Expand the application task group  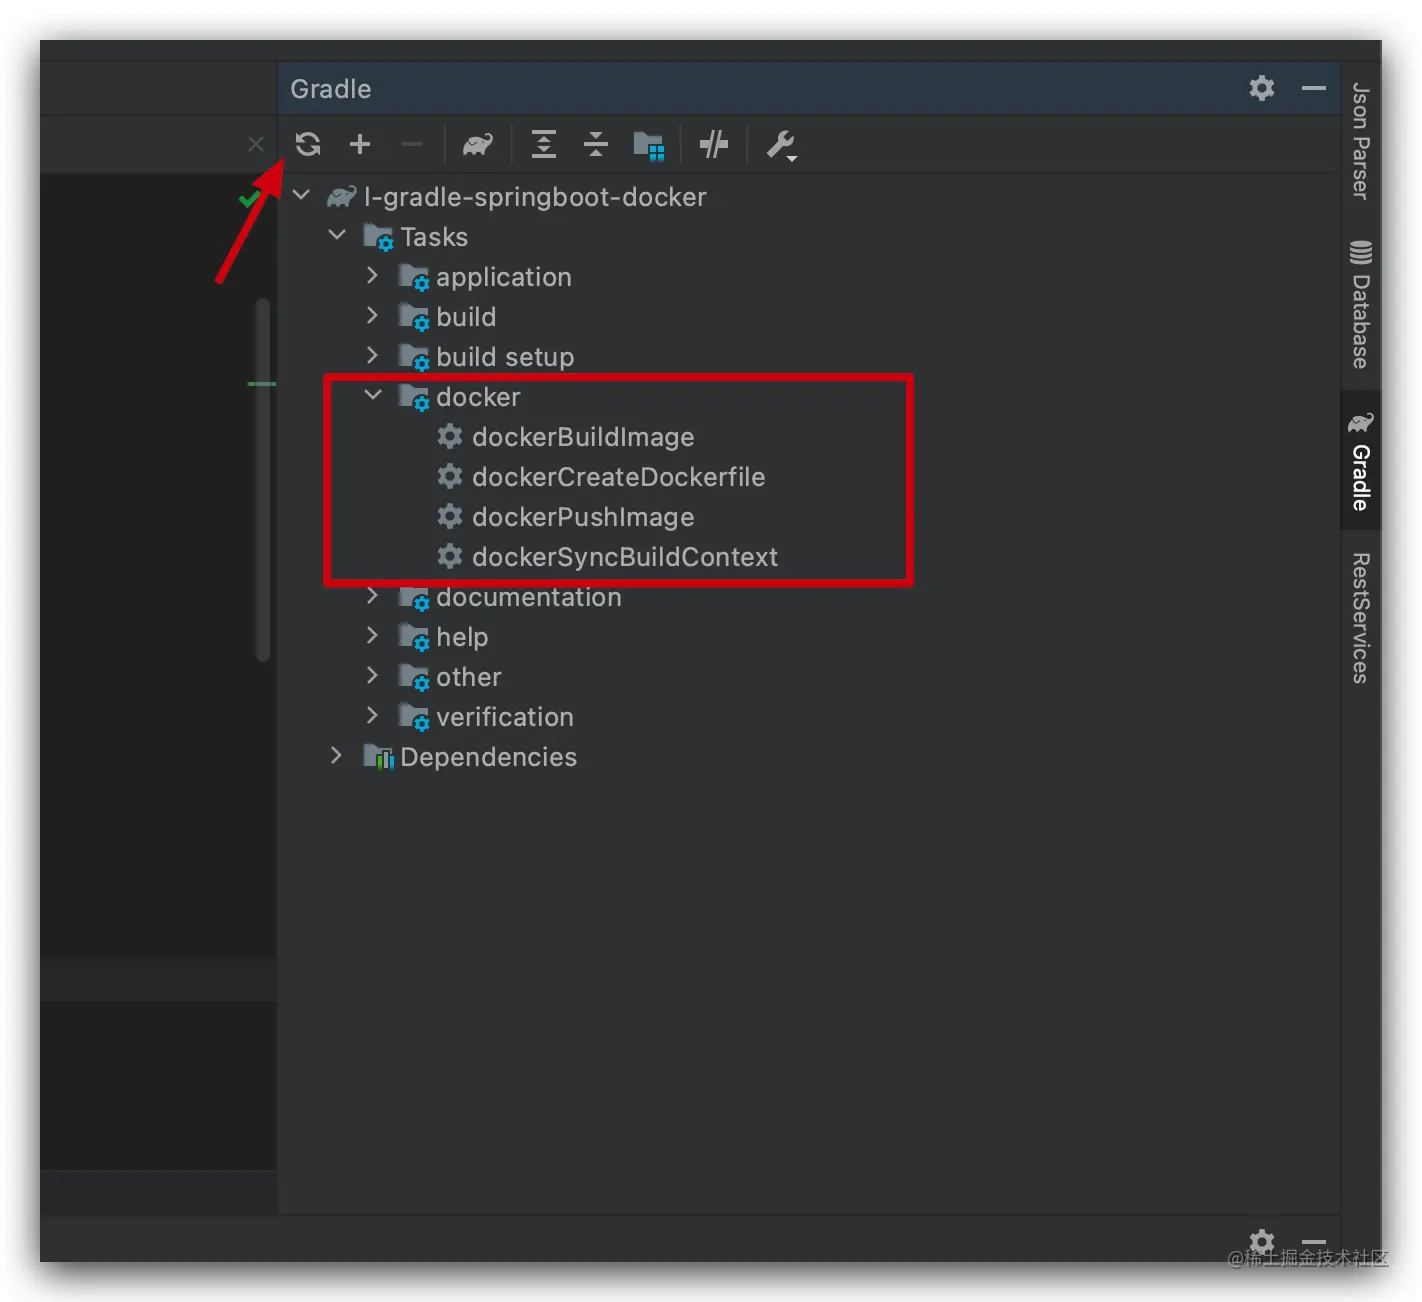pos(372,275)
